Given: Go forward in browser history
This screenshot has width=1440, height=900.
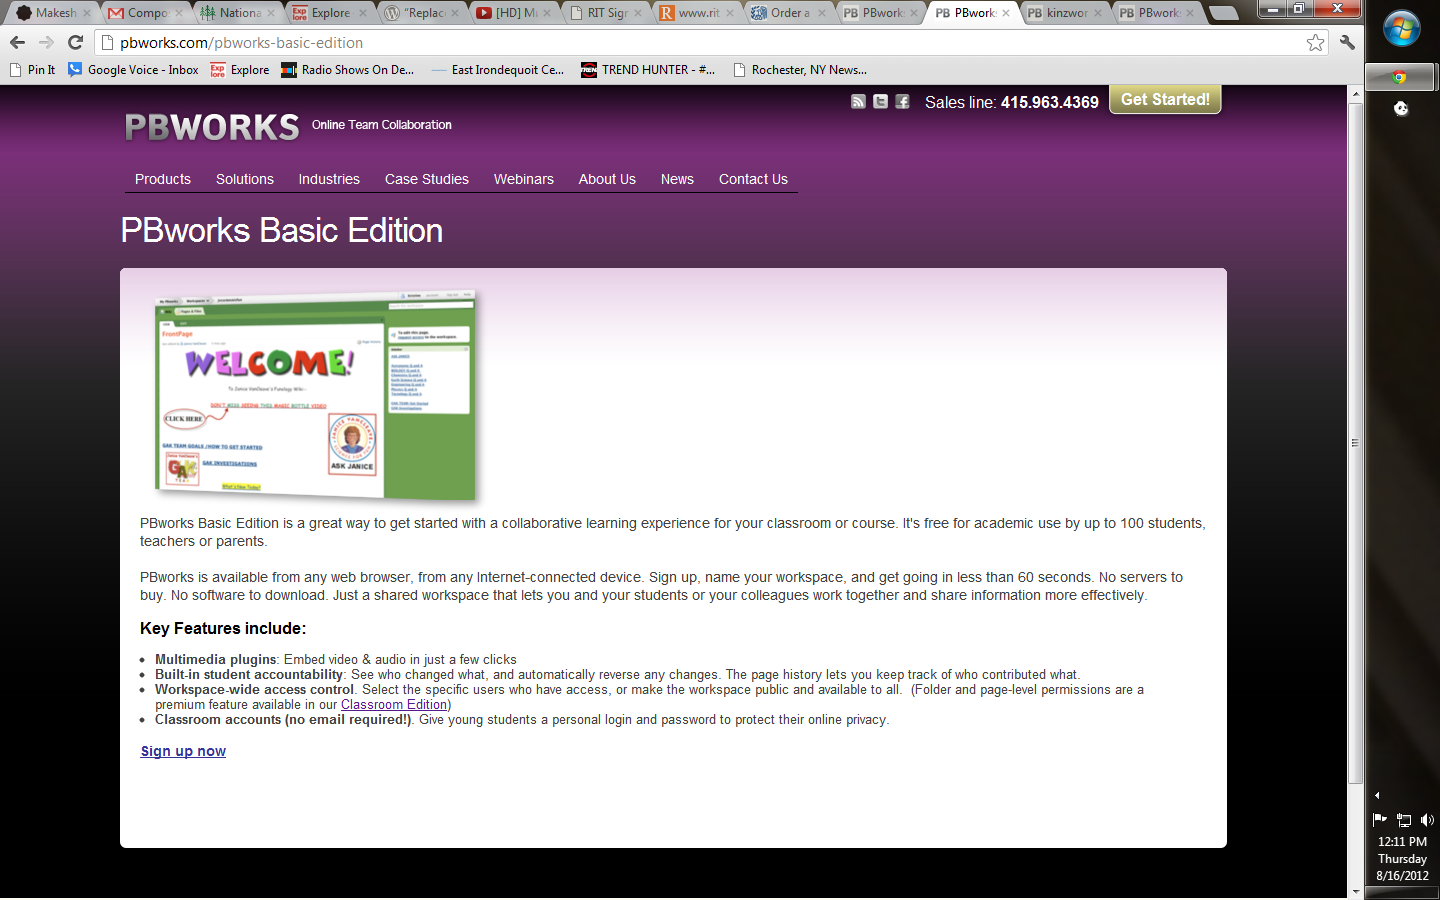Looking at the screenshot, I should (46, 42).
